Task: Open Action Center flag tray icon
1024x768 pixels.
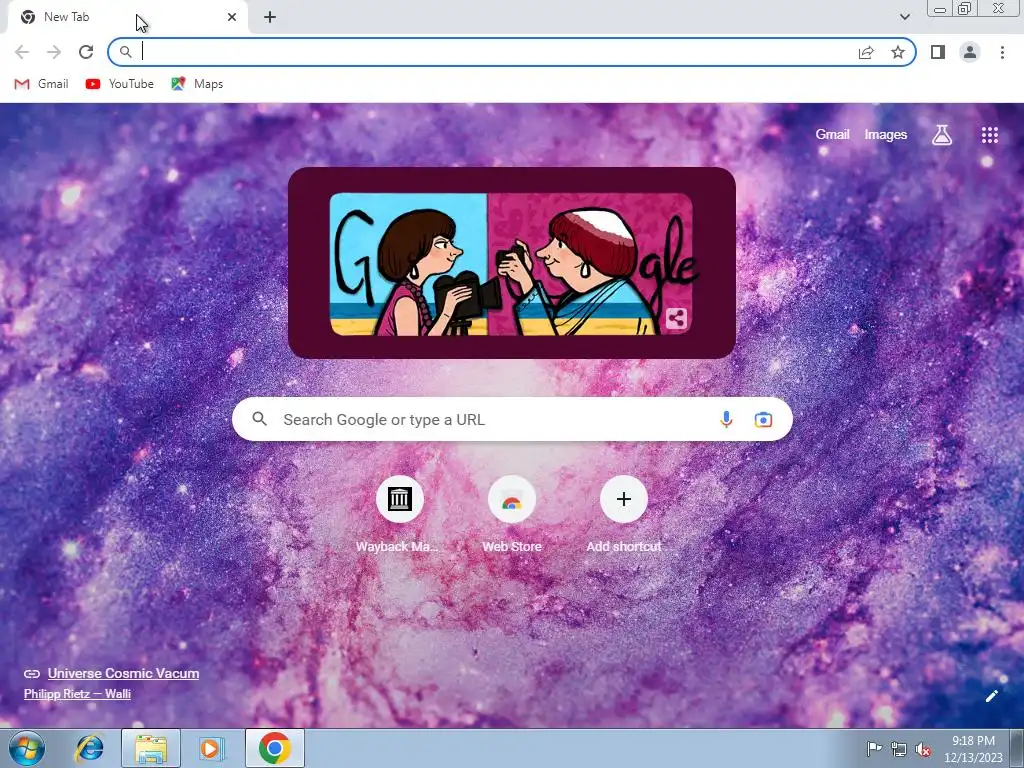Action: pyautogui.click(x=873, y=749)
